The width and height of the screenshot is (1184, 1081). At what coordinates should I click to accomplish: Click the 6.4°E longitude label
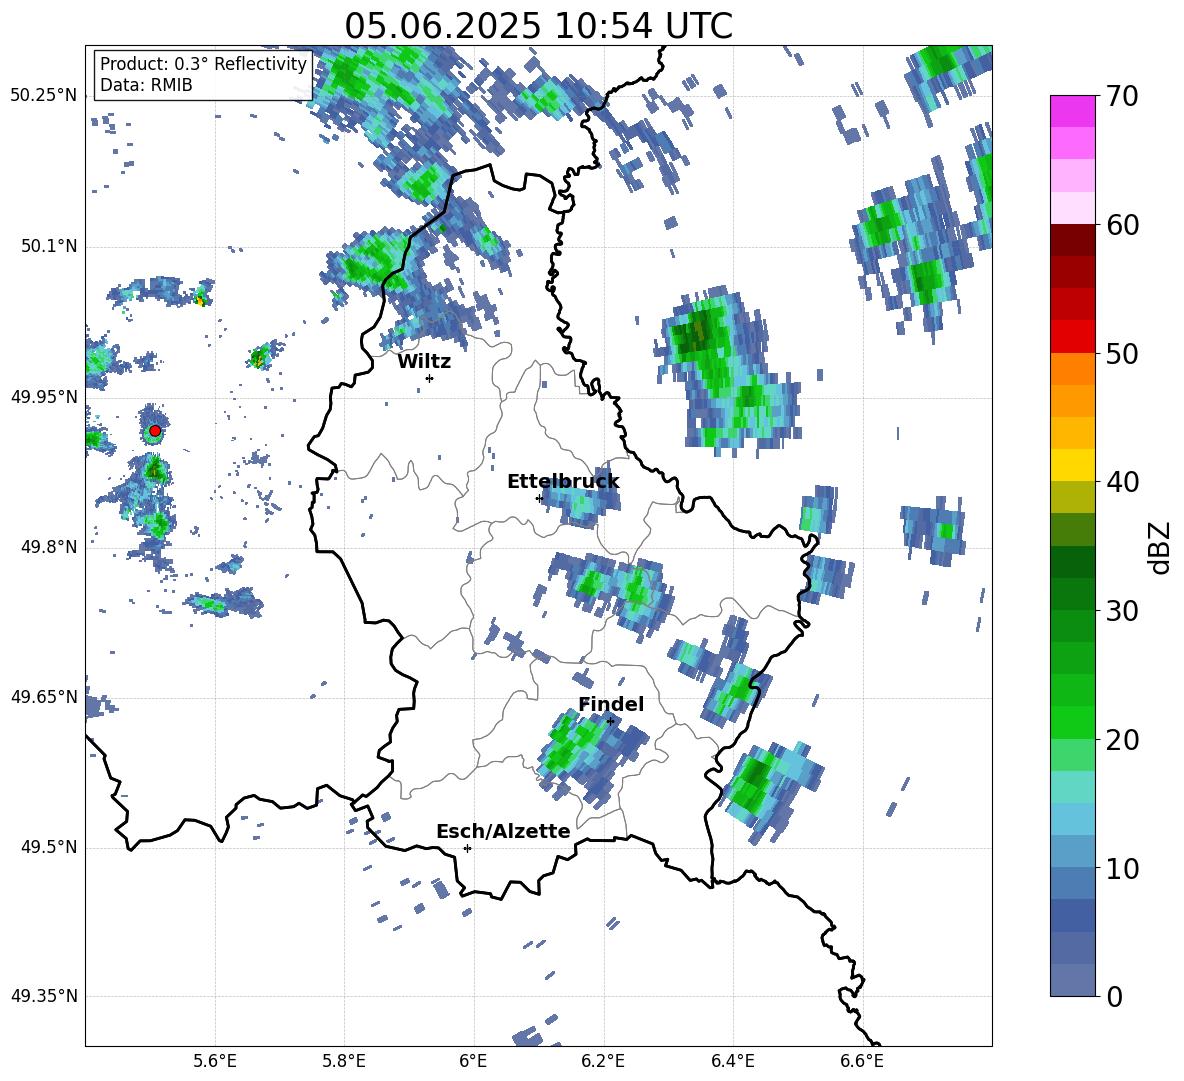click(732, 1061)
